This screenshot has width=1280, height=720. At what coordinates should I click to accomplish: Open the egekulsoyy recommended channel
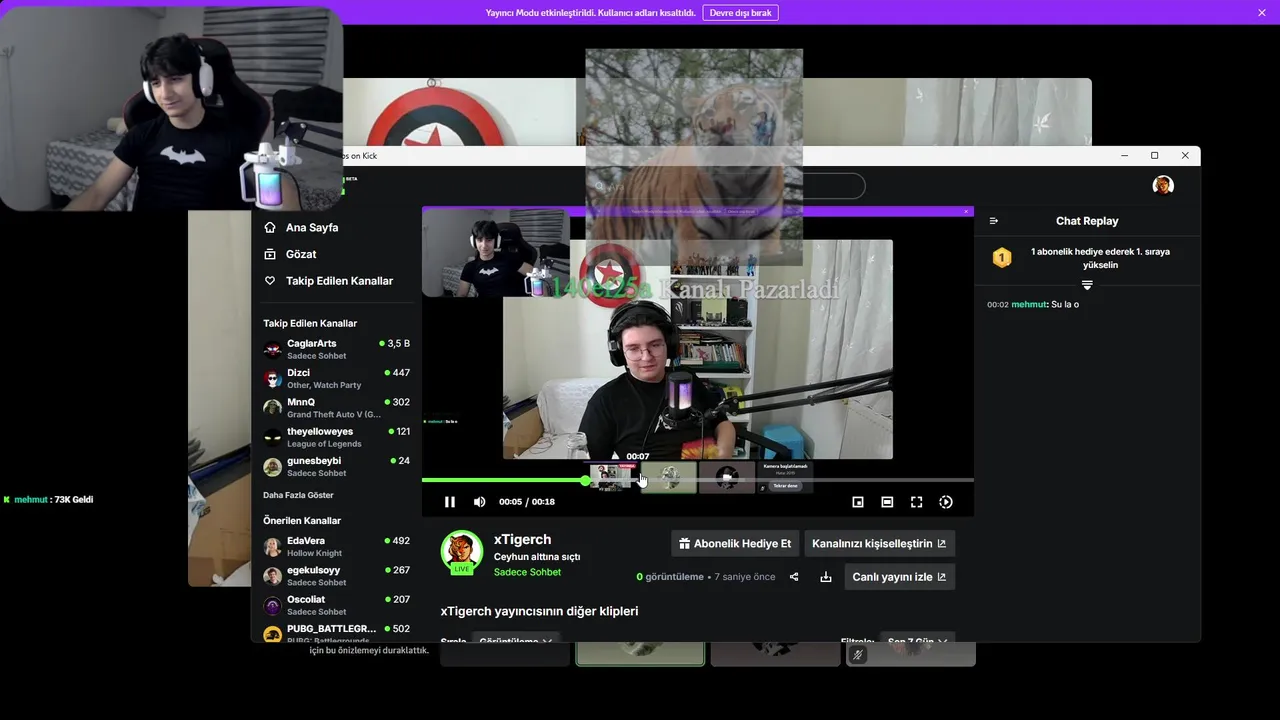pos(336,575)
